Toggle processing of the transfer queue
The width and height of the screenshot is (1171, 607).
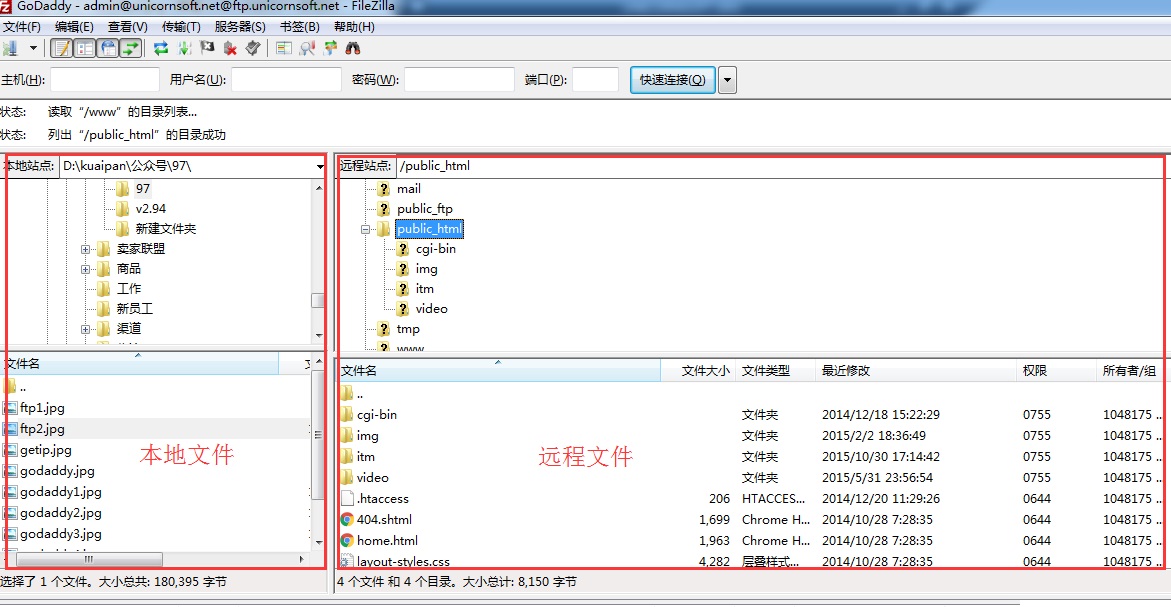184,48
